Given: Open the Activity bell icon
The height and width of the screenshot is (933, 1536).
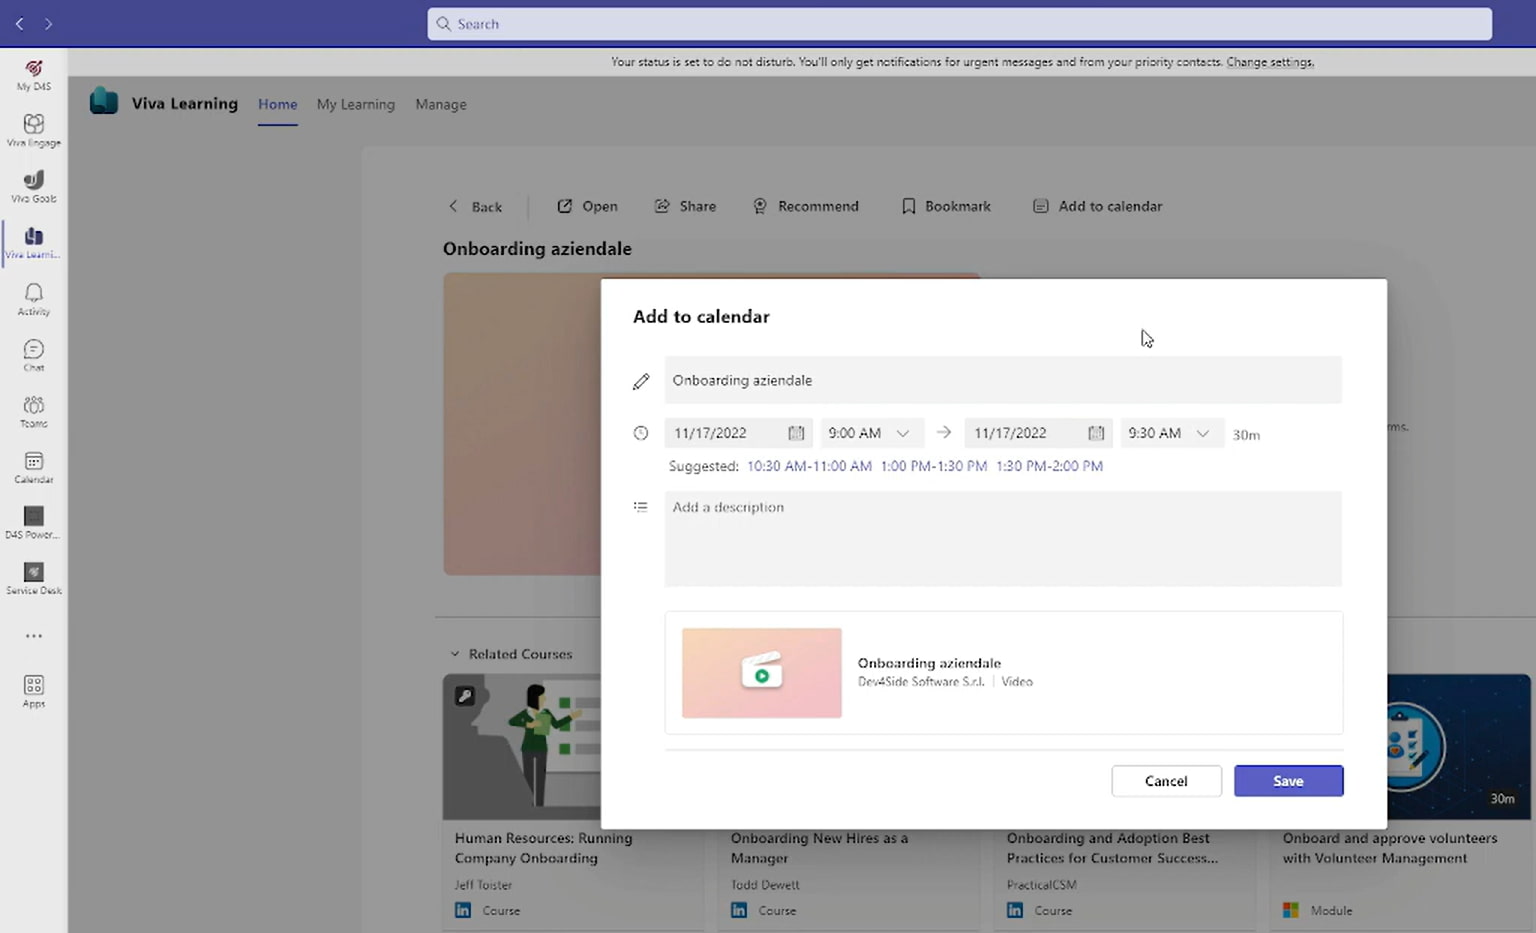Looking at the screenshot, I should (34, 298).
